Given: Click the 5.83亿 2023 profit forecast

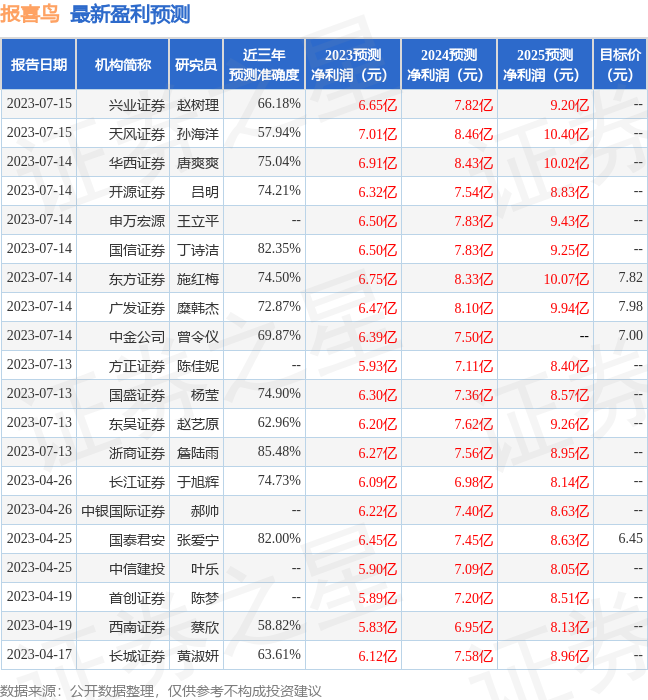Looking at the screenshot, I should tap(378, 628).
